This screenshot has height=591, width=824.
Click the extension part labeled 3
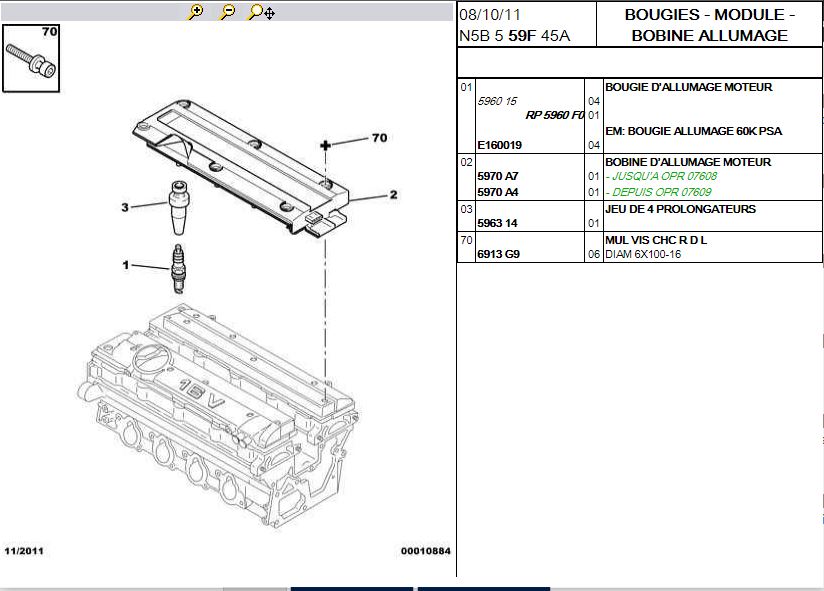point(180,204)
